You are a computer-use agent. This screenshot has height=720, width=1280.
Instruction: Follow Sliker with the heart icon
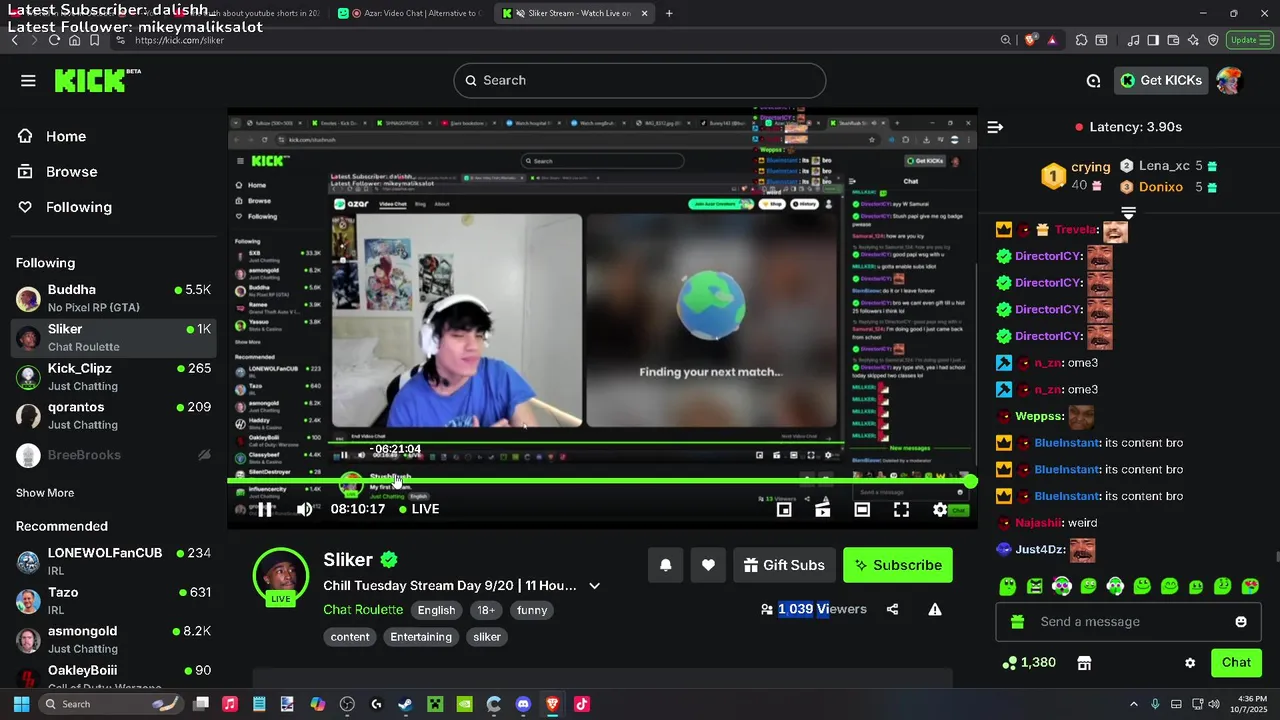pyautogui.click(x=708, y=565)
